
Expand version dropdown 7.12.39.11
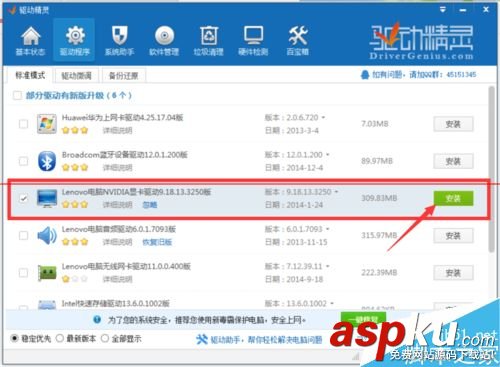coord(328,266)
